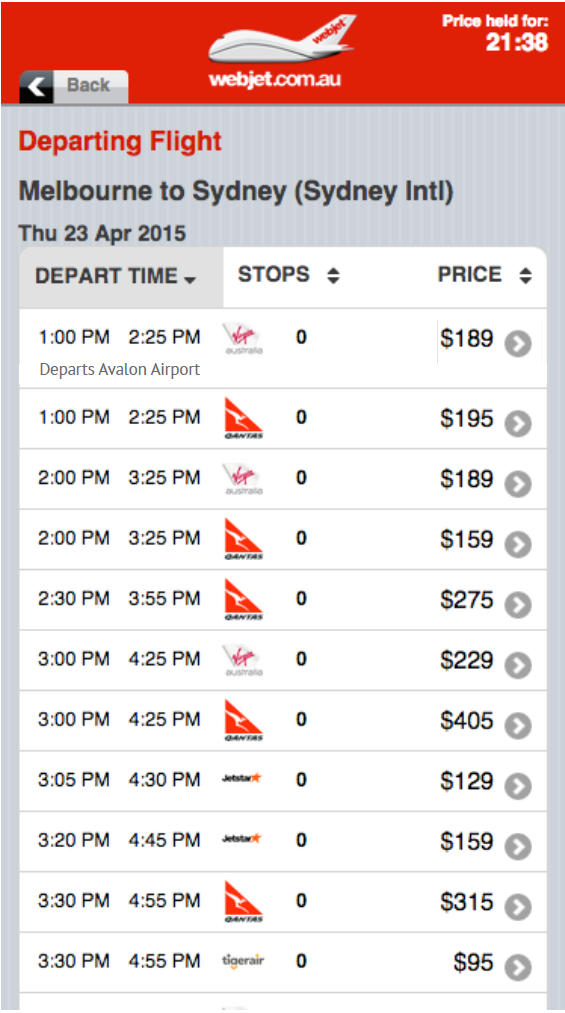The image size is (565, 1013).
Task: Select arrow for $95 Tigerair flight
Action: coord(518,968)
